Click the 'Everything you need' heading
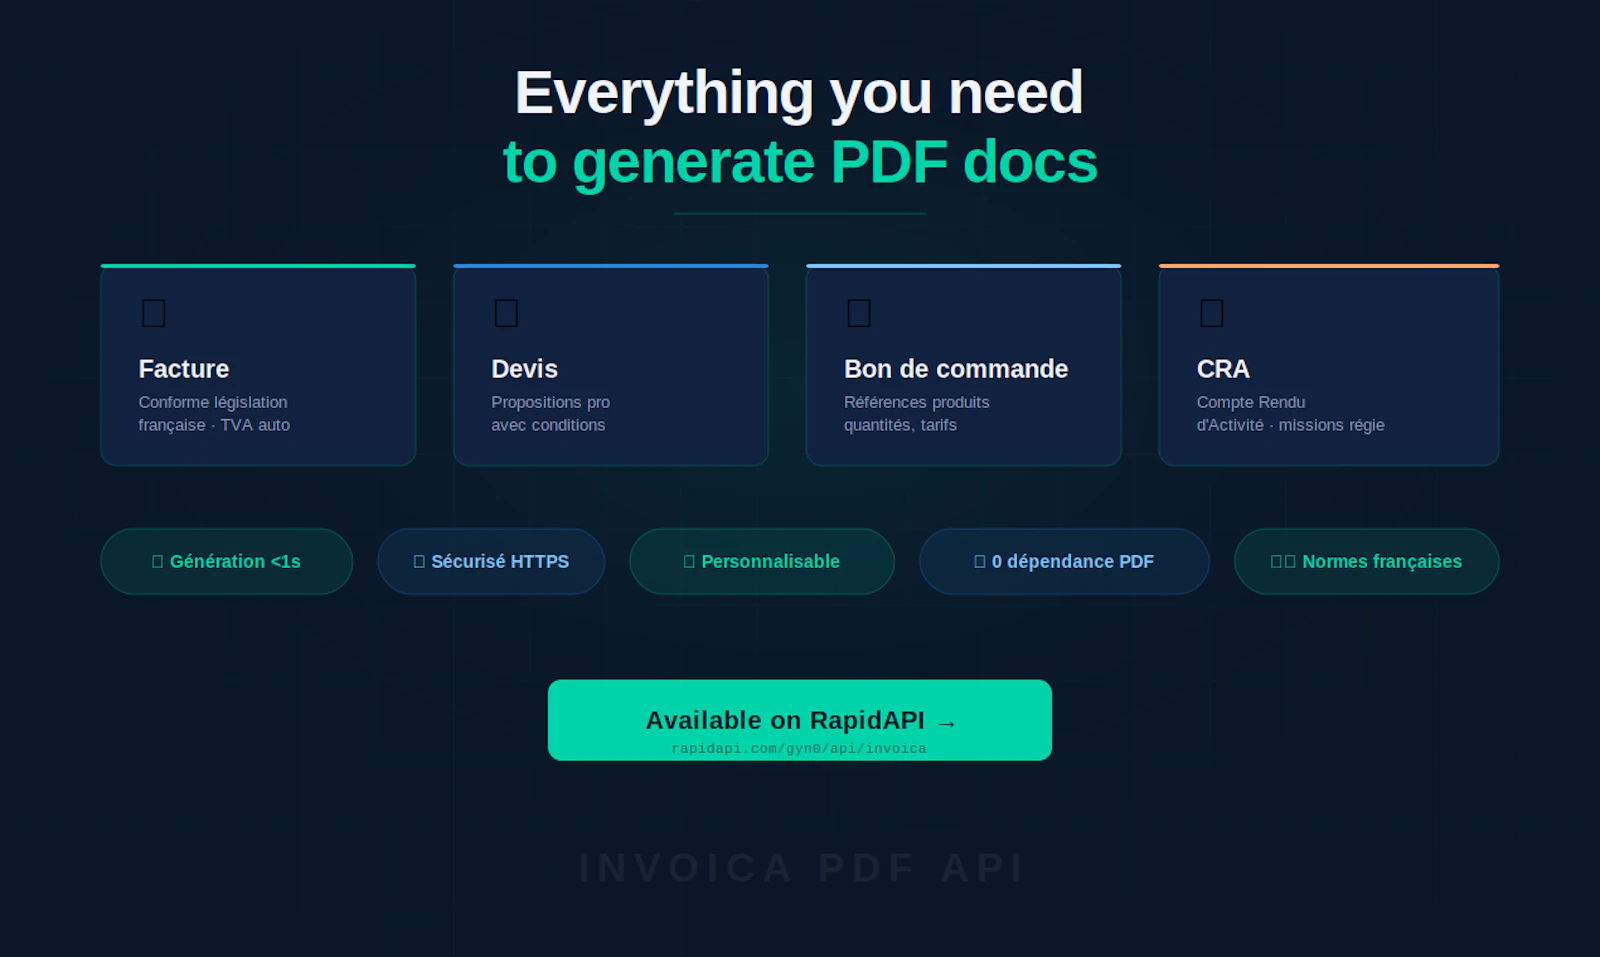1600x957 pixels. [x=799, y=93]
